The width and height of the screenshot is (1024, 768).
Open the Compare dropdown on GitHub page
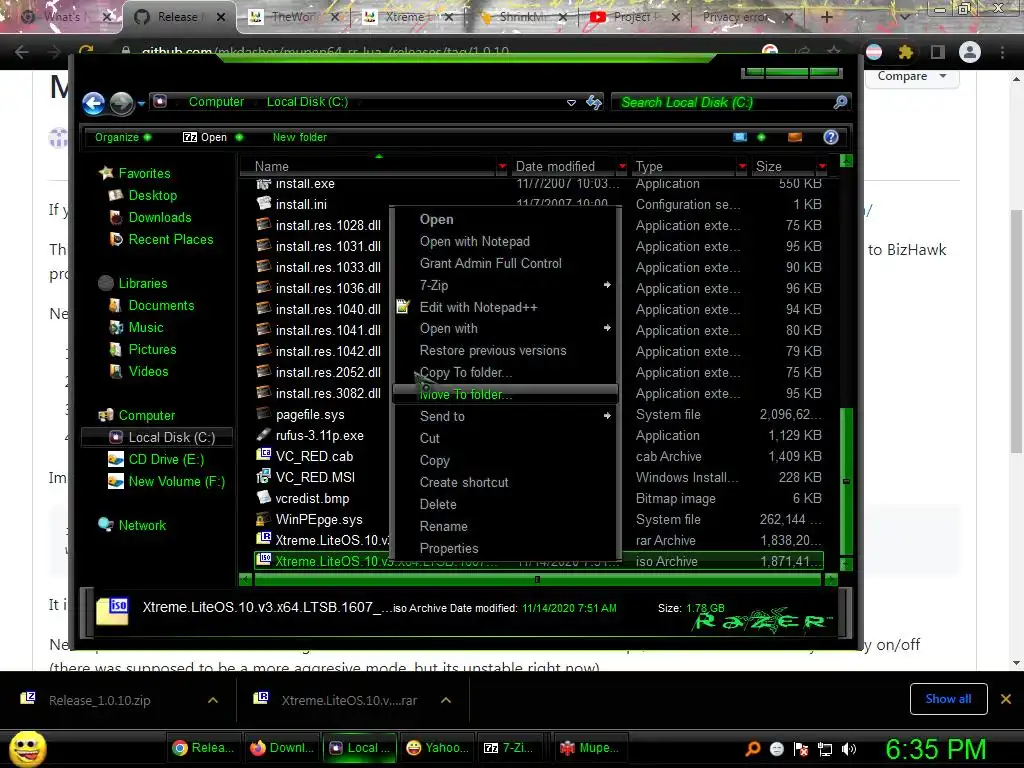pyautogui.click(x=912, y=76)
